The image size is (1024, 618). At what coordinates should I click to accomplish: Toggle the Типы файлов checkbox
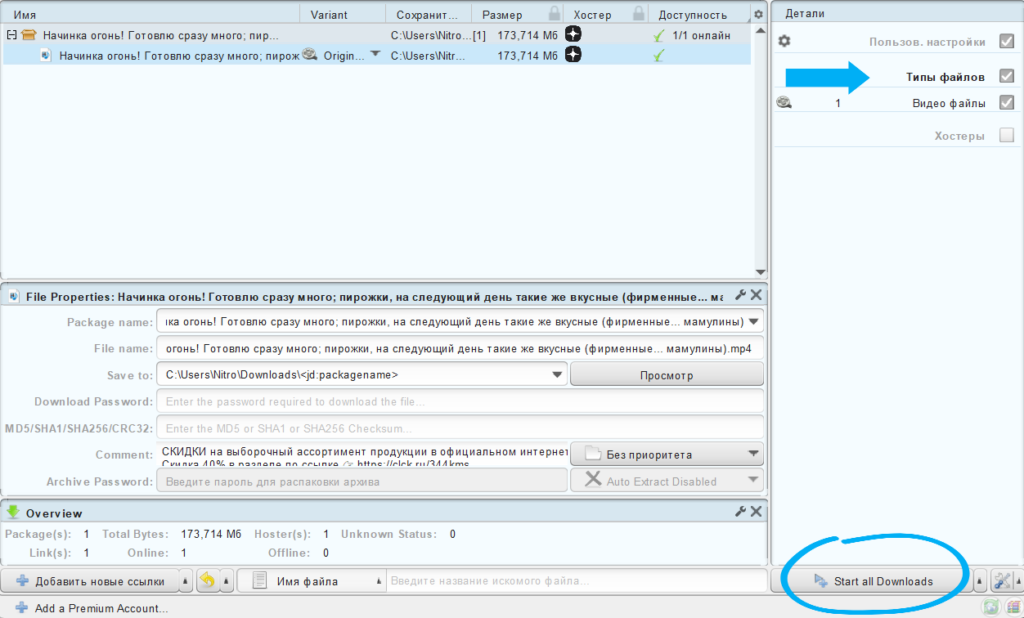pos(1006,76)
